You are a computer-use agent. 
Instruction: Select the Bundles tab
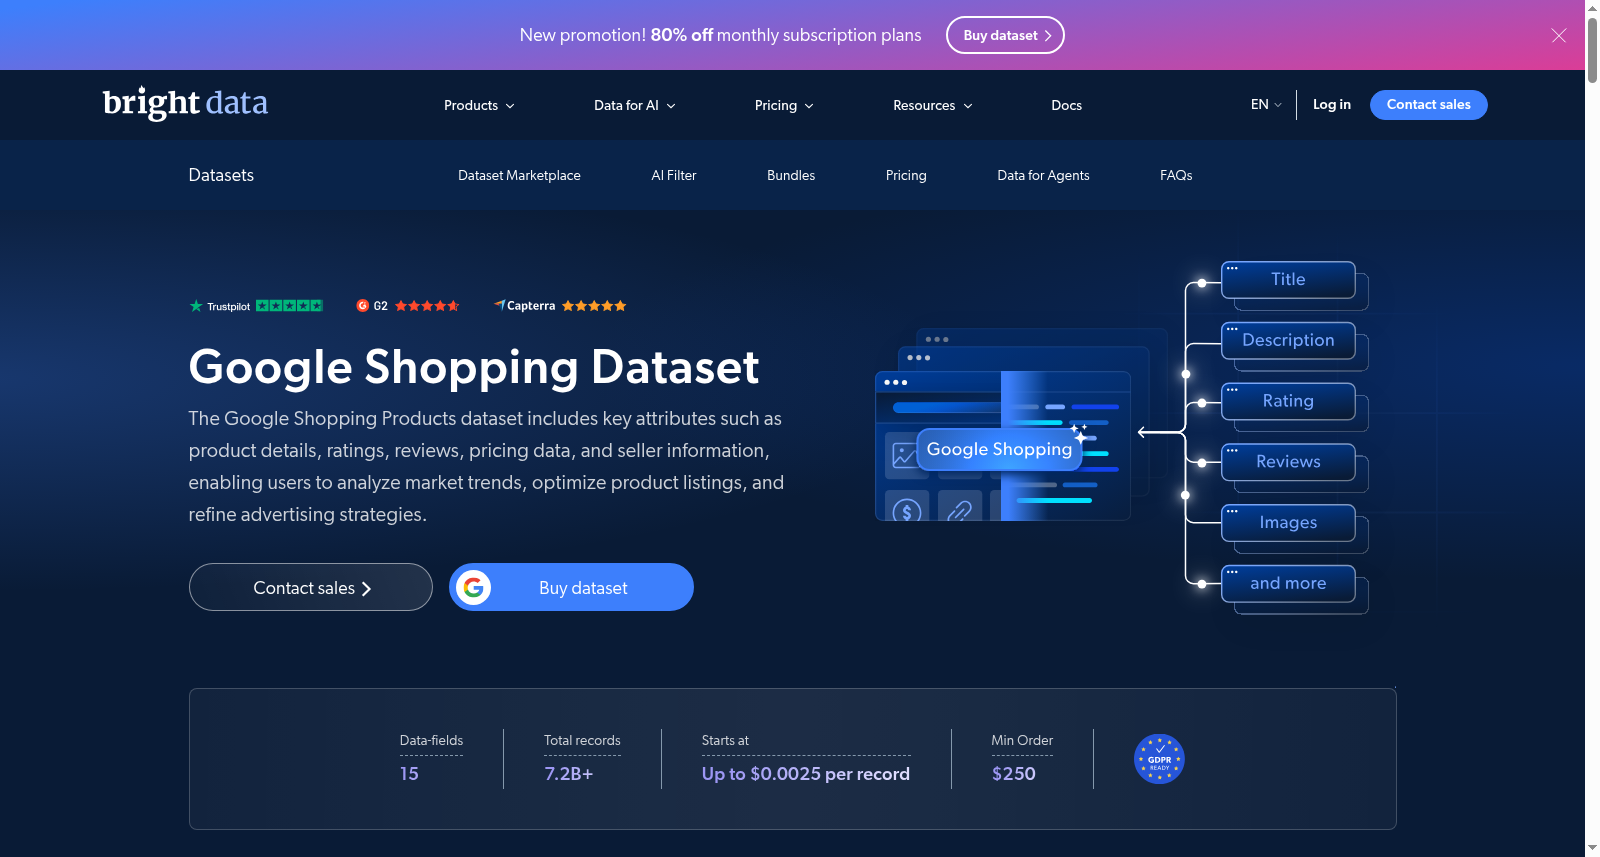pyautogui.click(x=791, y=175)
